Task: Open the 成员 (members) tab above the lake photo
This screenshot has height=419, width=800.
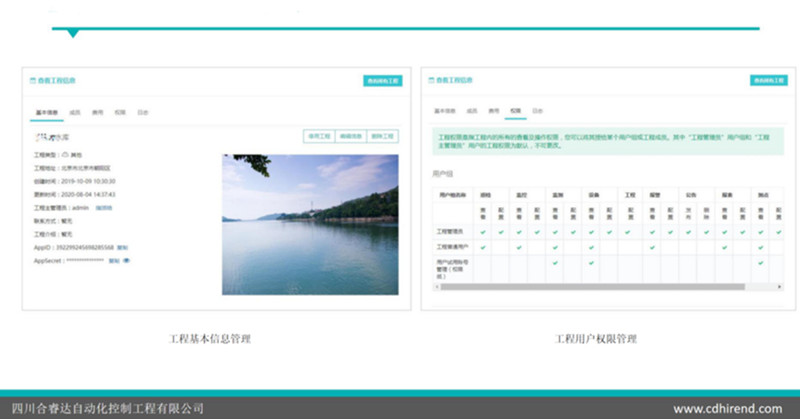Action: pos(72,112)
